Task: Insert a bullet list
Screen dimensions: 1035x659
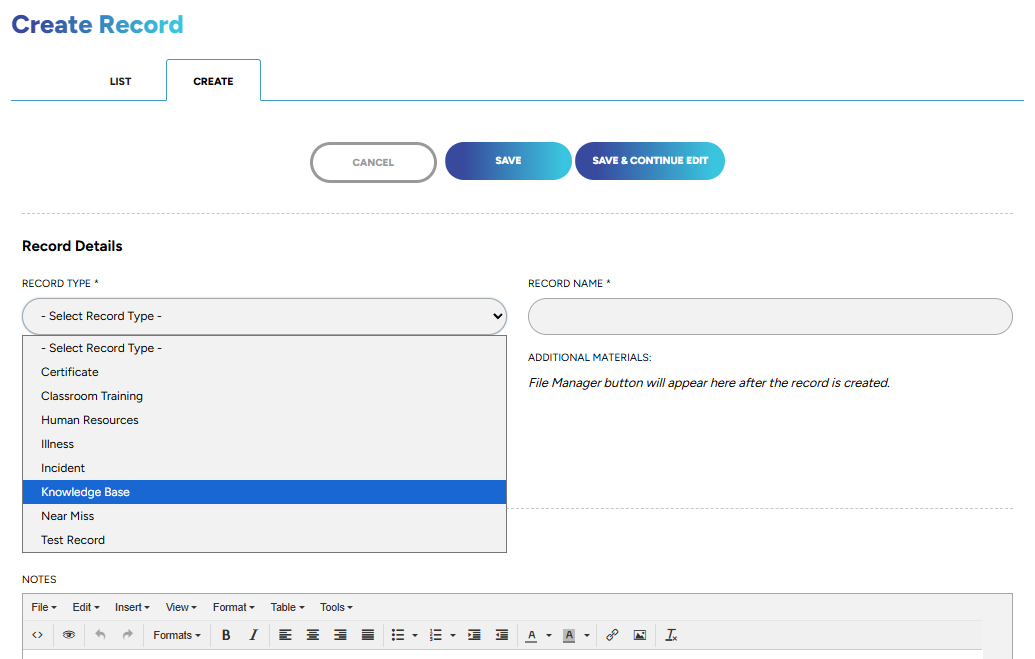Action: [x=398, y=635]
